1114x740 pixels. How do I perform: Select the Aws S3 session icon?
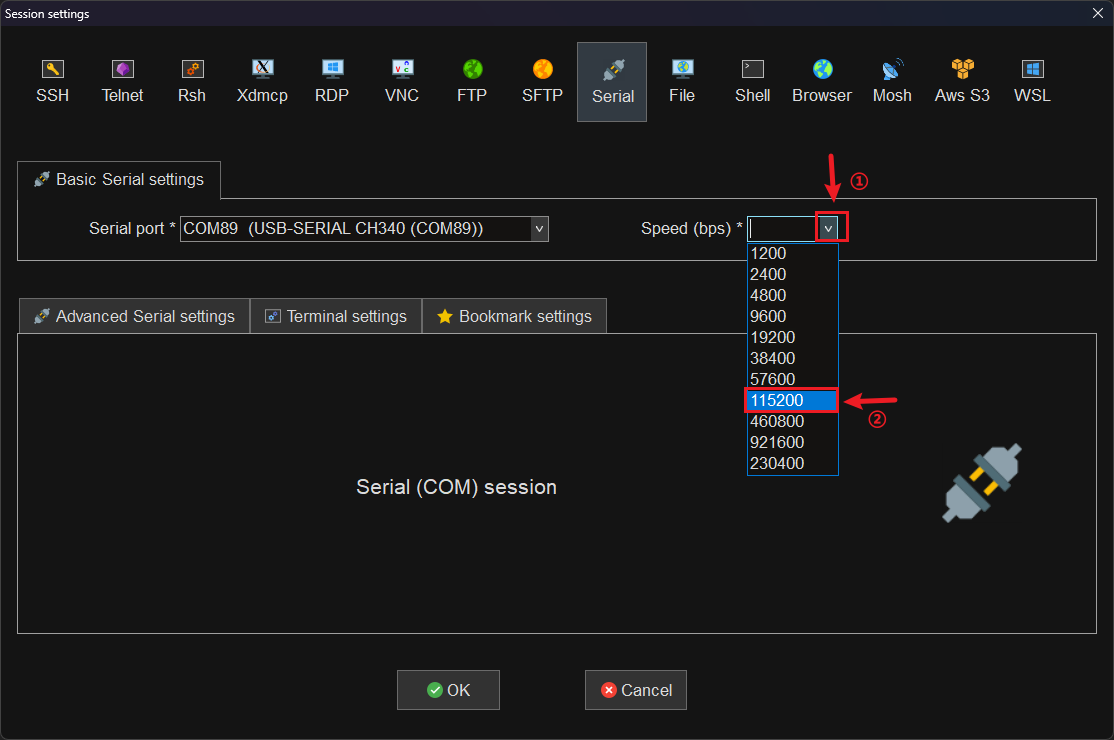pyautogui.click(x=962, y=80)
